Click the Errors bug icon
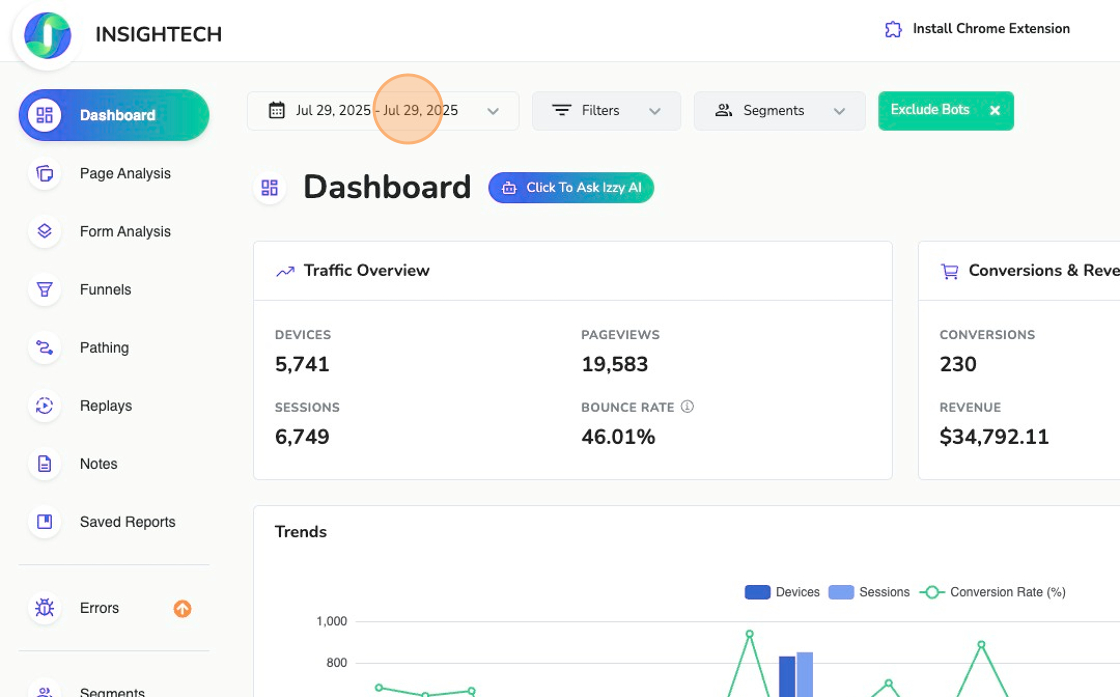Viewport: 1120px width, 697px height. pyautogui.click(x=44, y=608)
